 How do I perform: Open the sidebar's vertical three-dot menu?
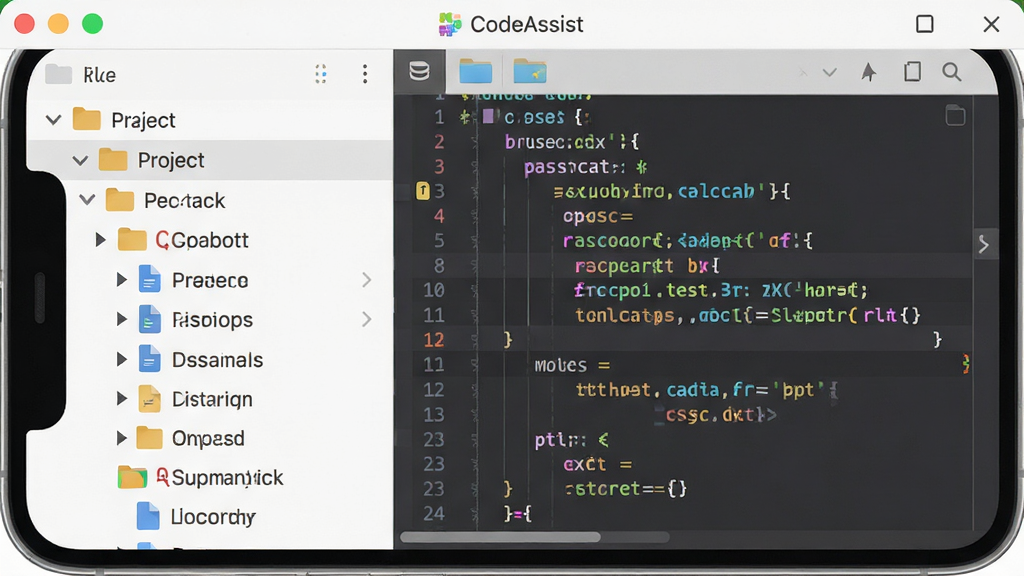(365, 74)
